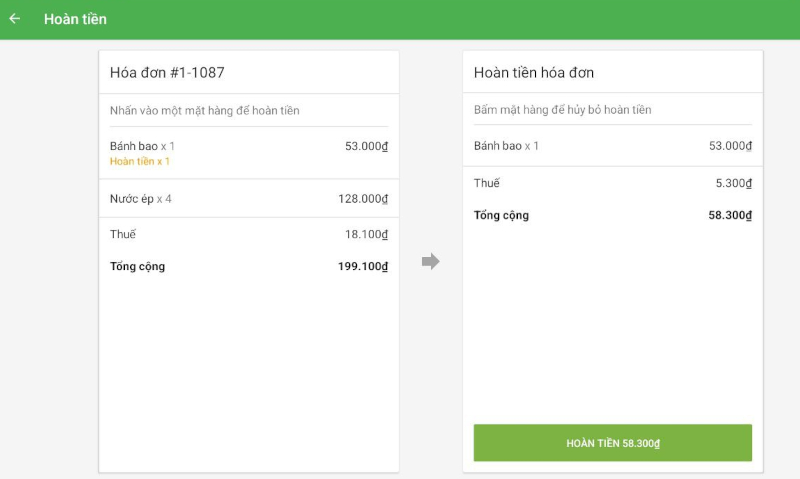Click the 199.100₫ invoice total
The image size is (800, 479).
click(363, 267)
